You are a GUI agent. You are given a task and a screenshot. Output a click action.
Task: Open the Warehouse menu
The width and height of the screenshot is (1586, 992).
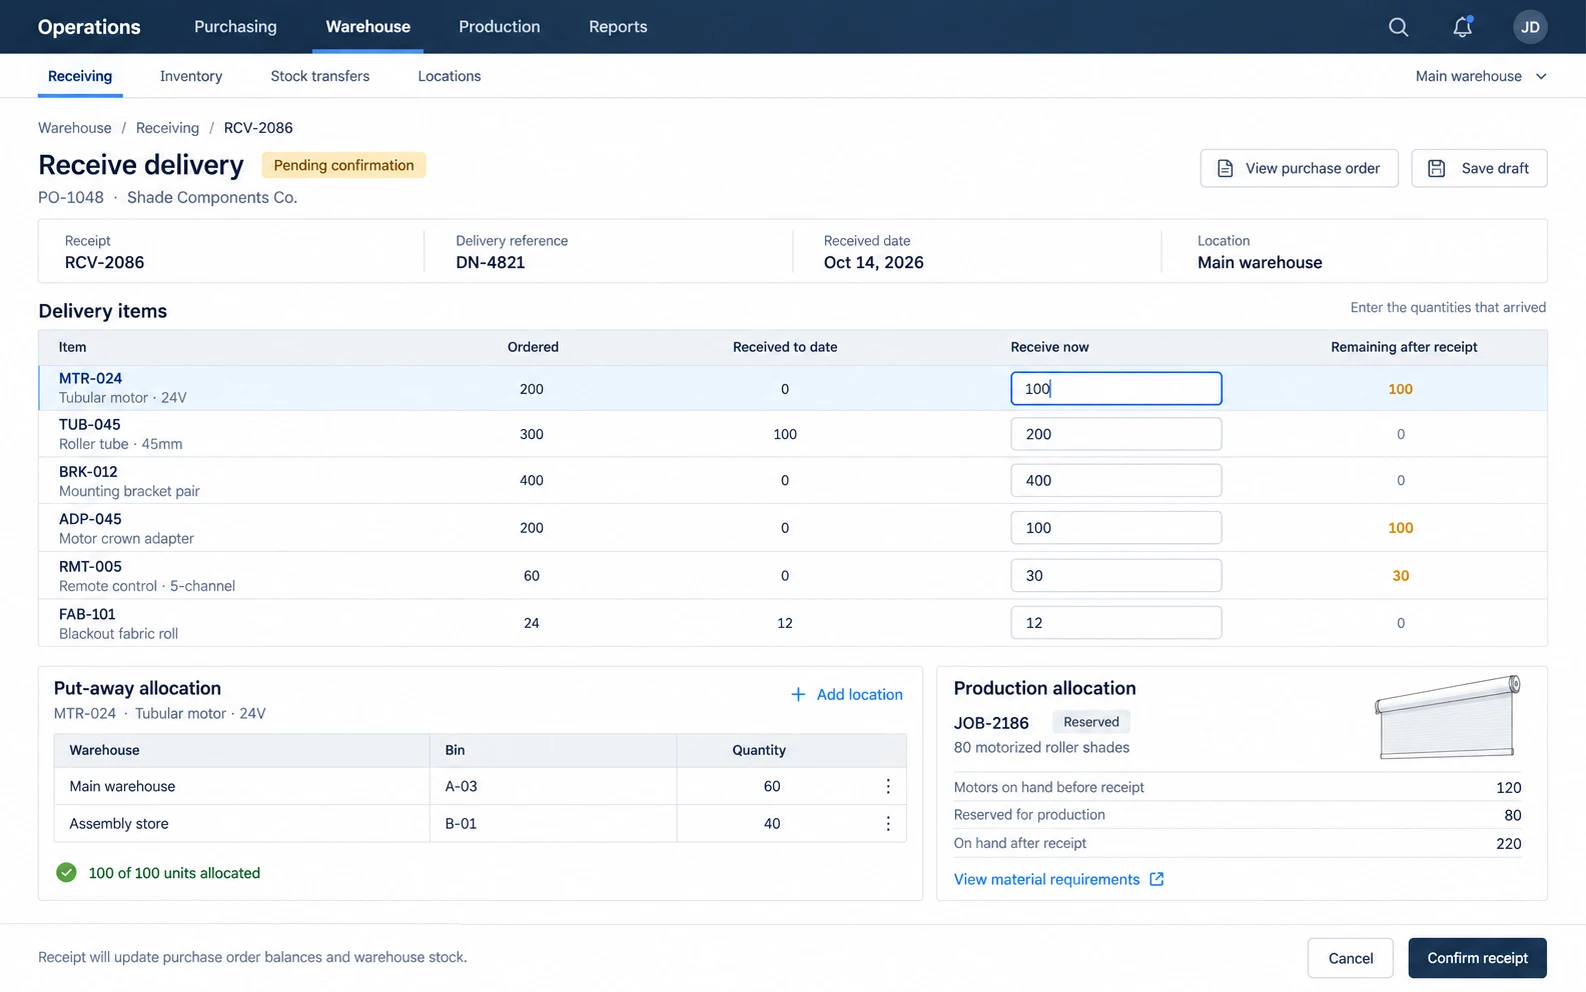click(x=368, y=27)
